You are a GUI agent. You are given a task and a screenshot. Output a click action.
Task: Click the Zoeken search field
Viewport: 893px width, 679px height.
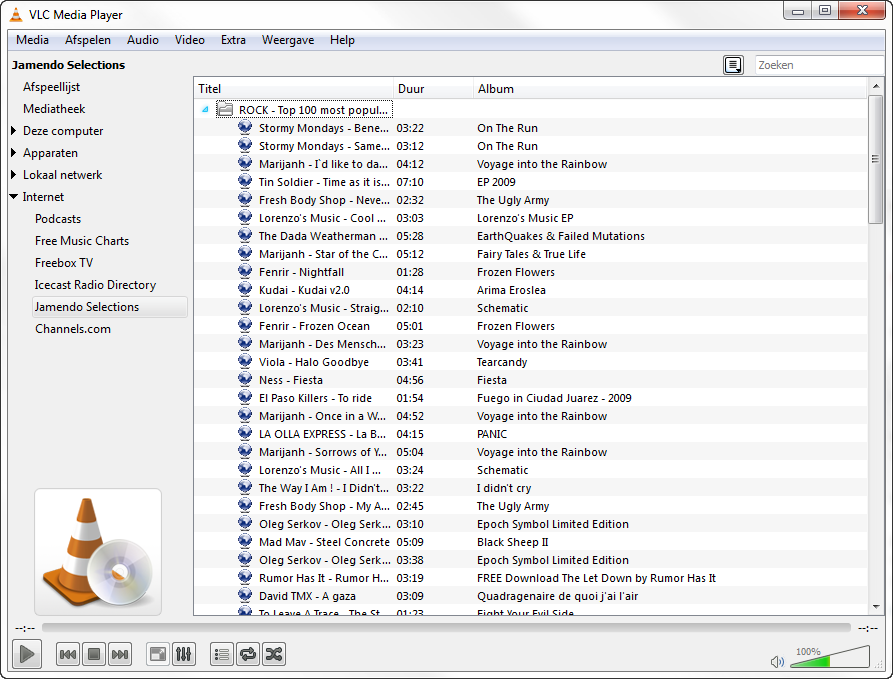pyautogui.click(x=818, y=65)
